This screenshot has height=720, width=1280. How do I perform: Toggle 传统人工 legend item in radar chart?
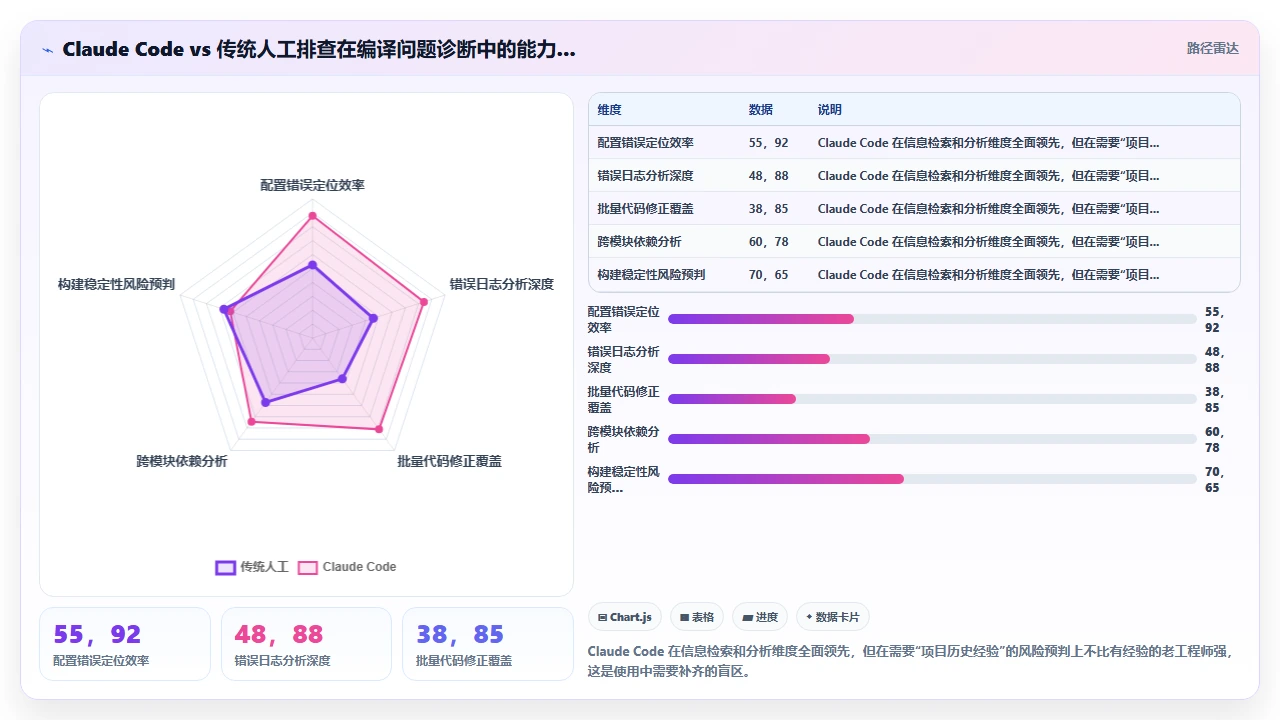click(x=252, y=567)
